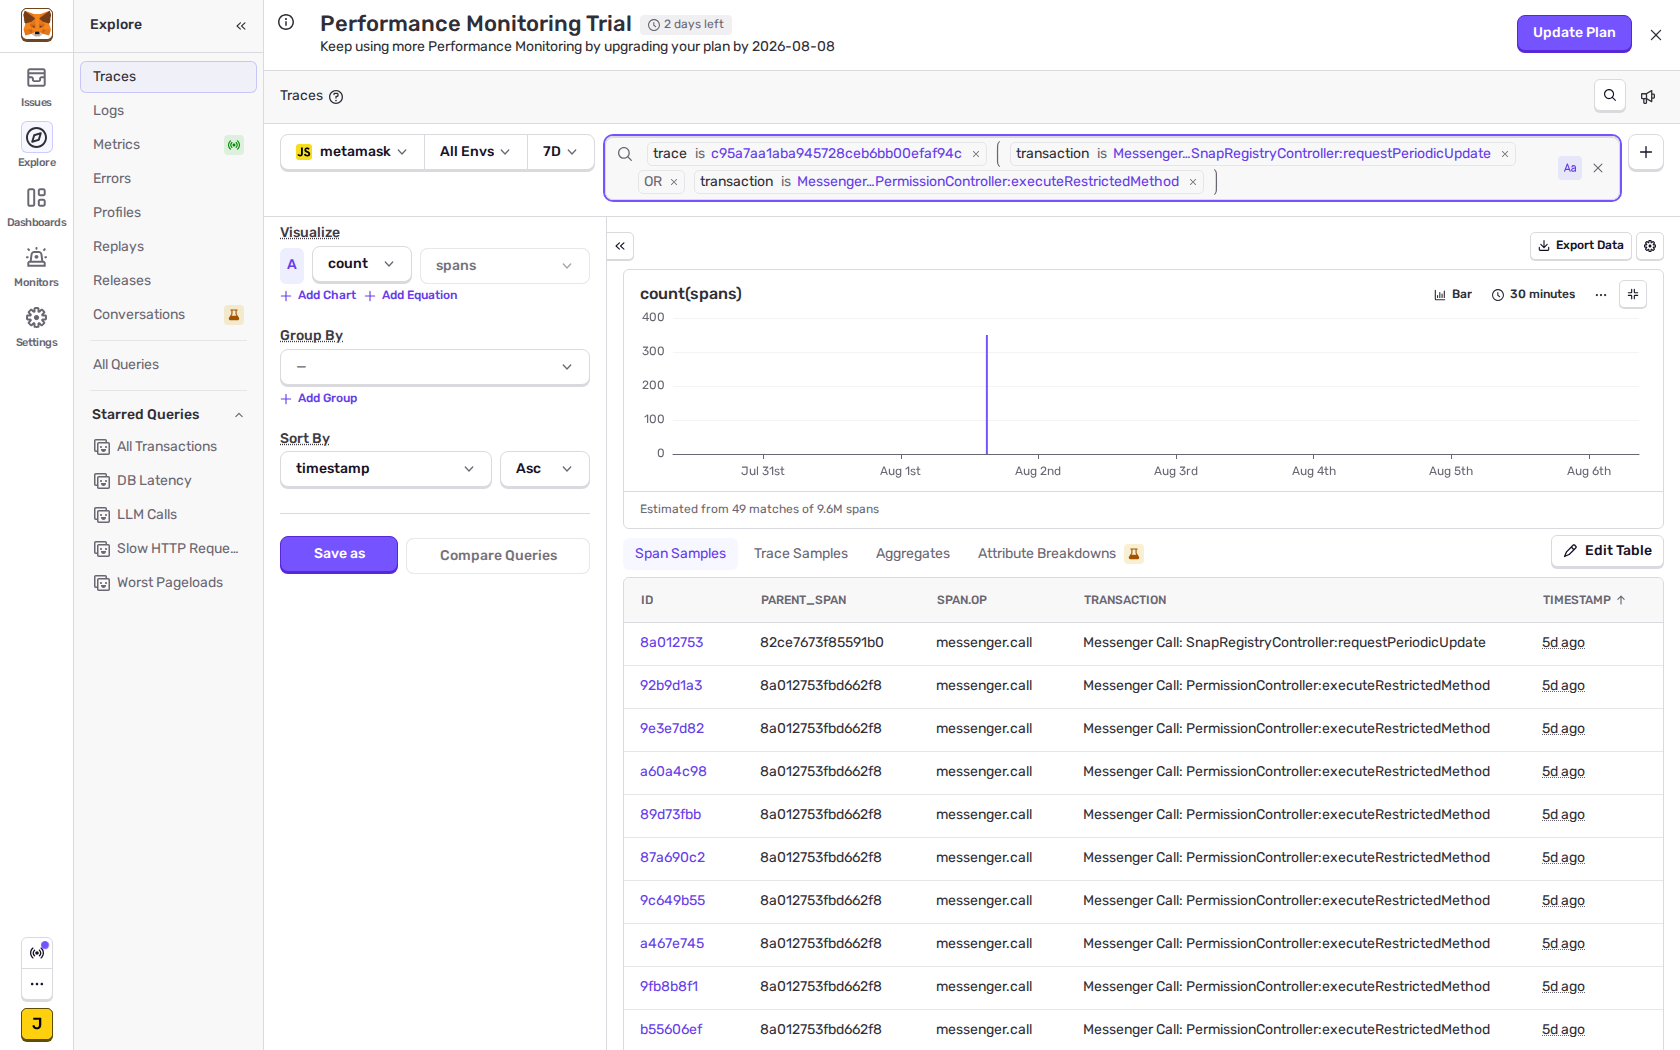Clear the entire search query

pyautogui.click(x=1598, y=168)
